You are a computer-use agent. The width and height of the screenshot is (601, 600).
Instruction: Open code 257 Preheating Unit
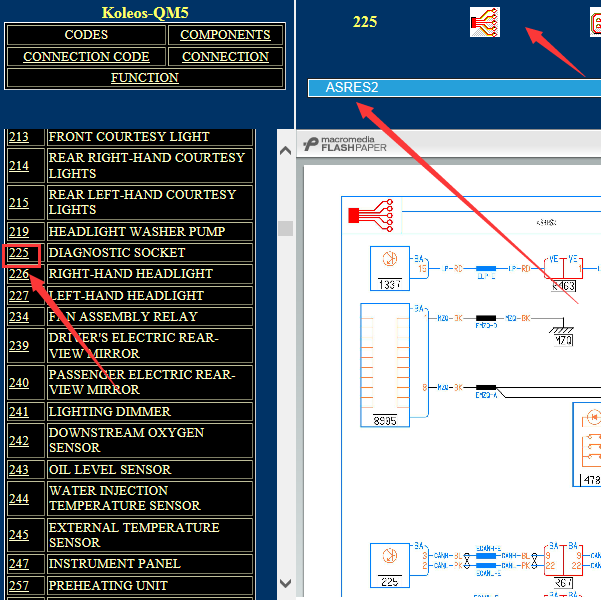(x=19, y=585)
